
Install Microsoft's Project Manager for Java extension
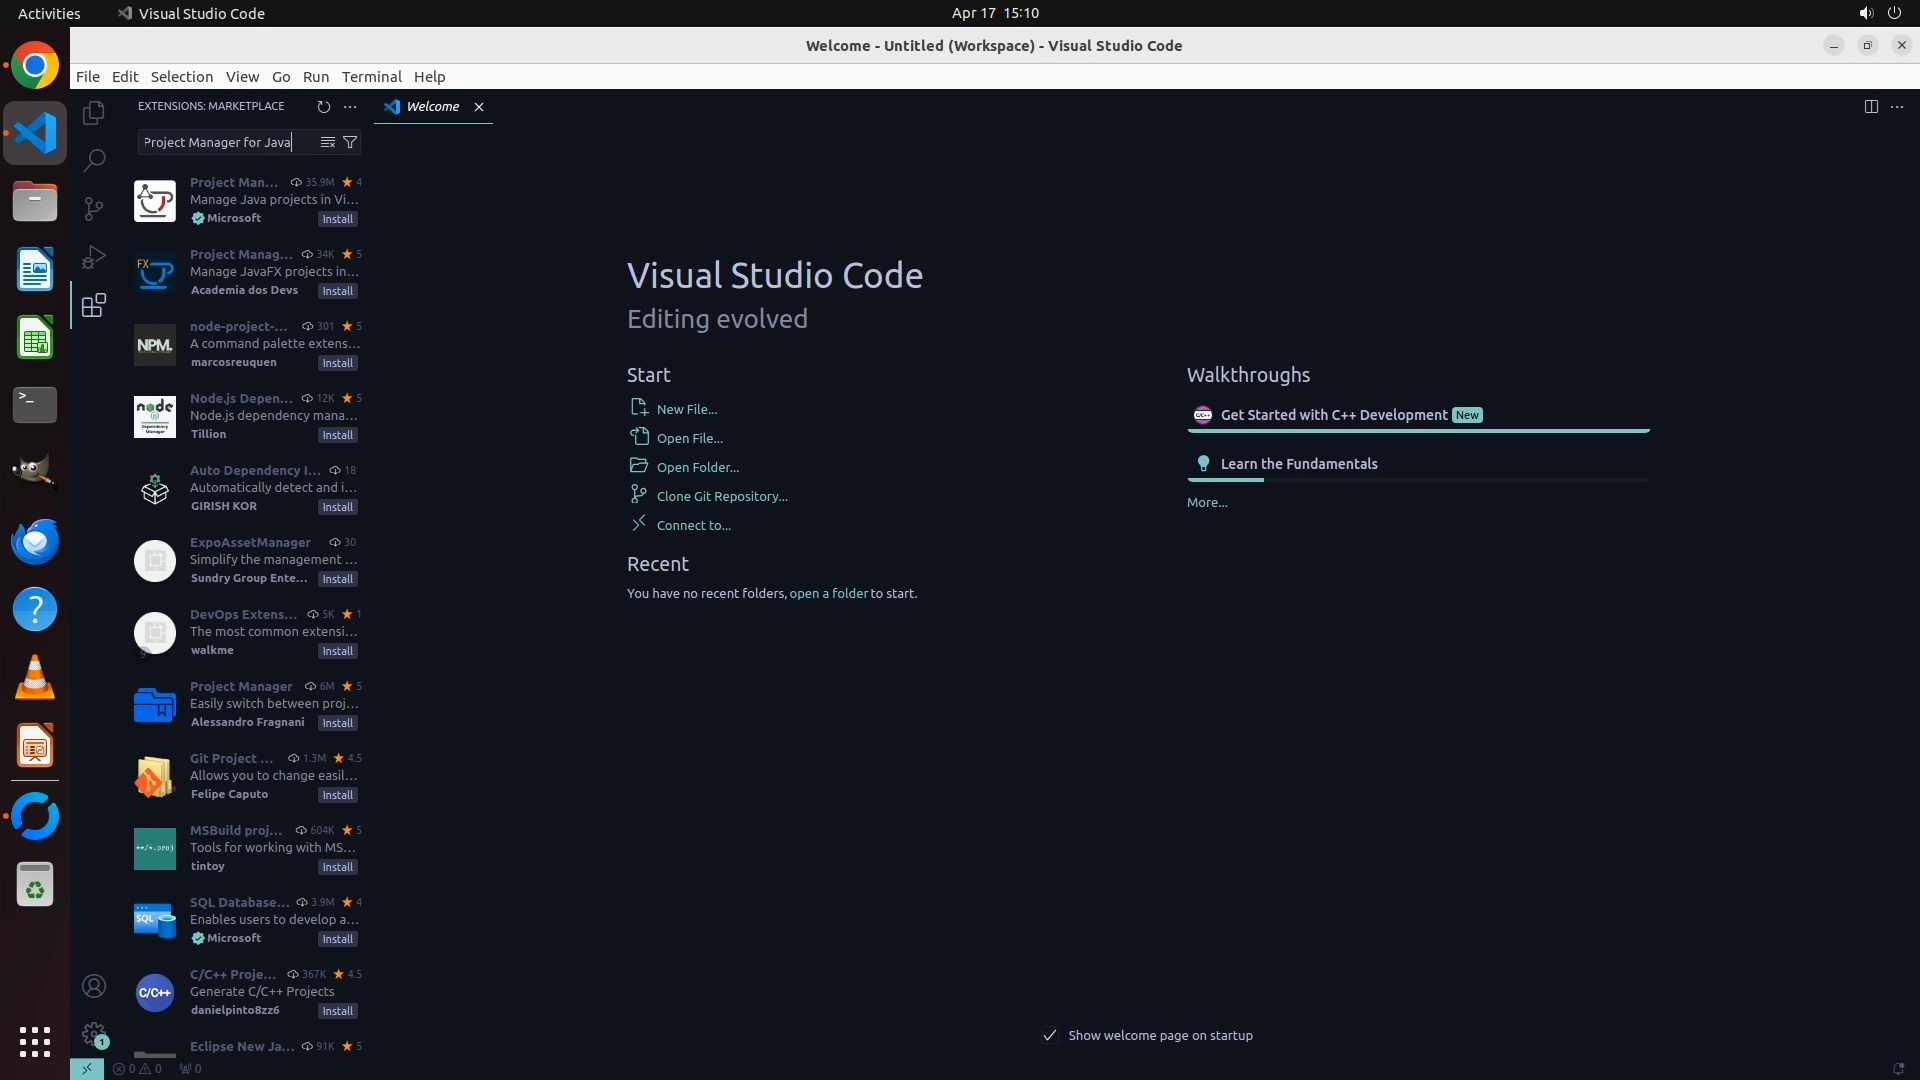click(337, 219)
